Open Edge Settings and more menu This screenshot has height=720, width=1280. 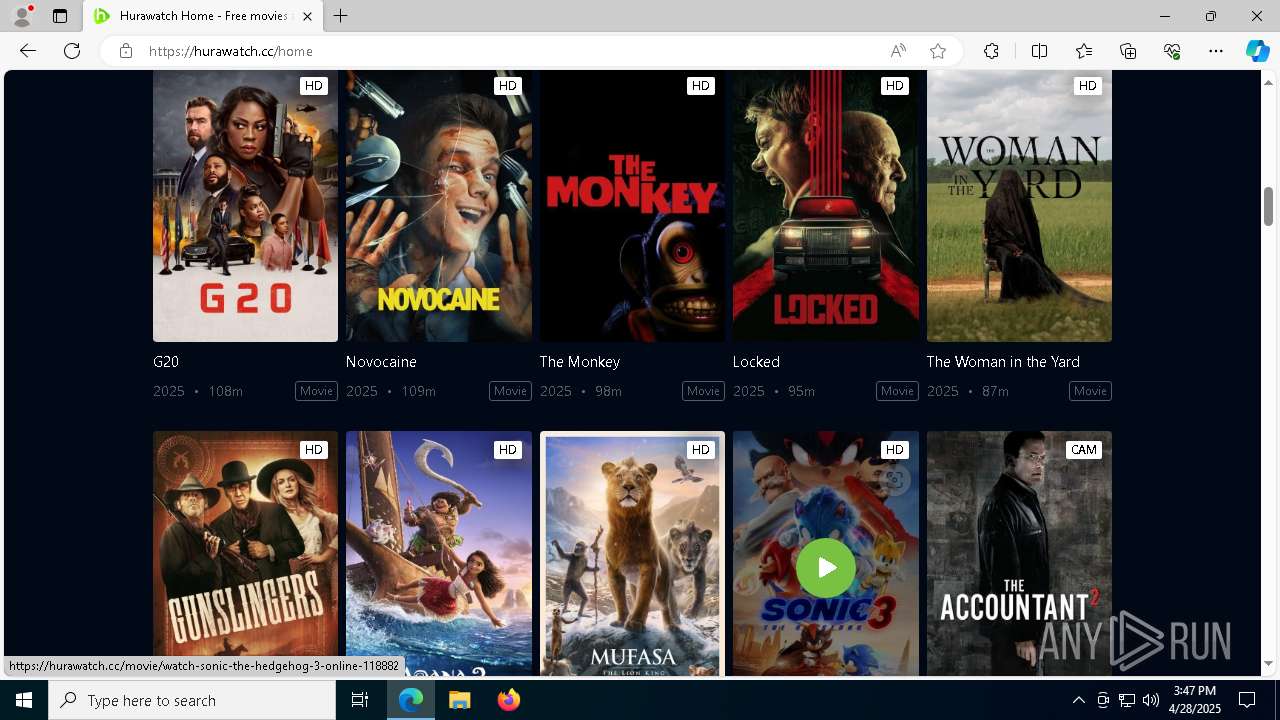(x=1216, y=51)
